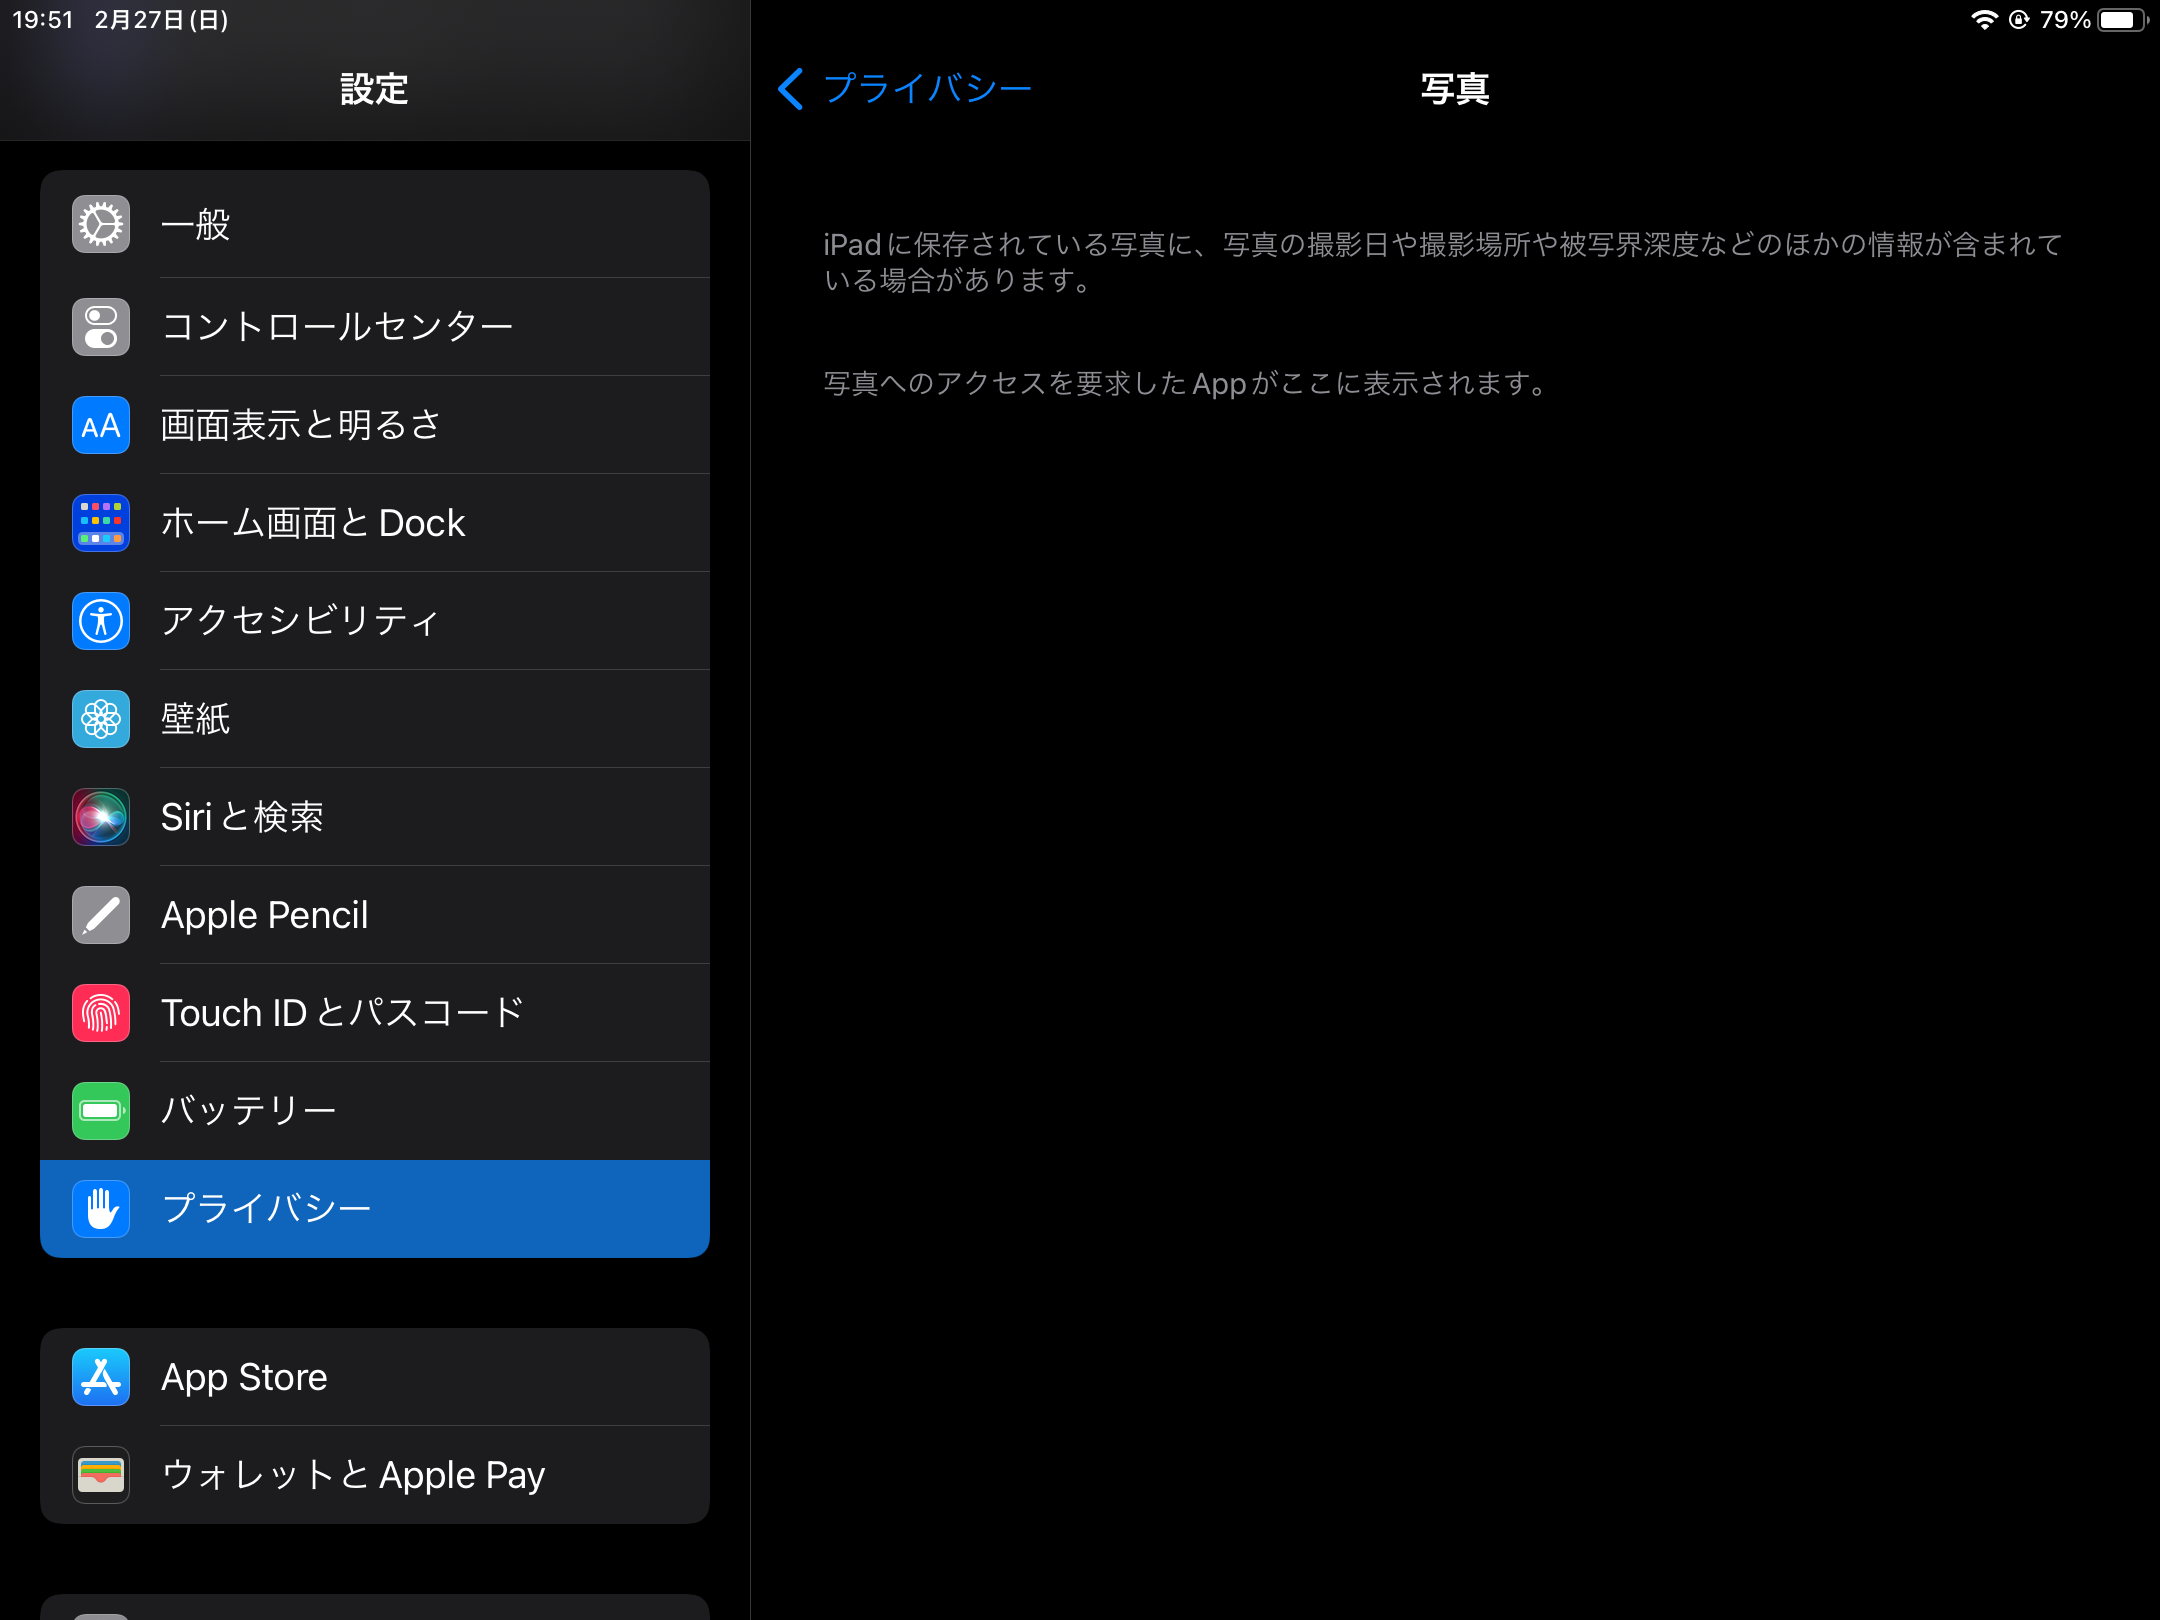Tap the Apple Pencil icon
The width and height of the screenshot is (2160, 1620).
101,915
